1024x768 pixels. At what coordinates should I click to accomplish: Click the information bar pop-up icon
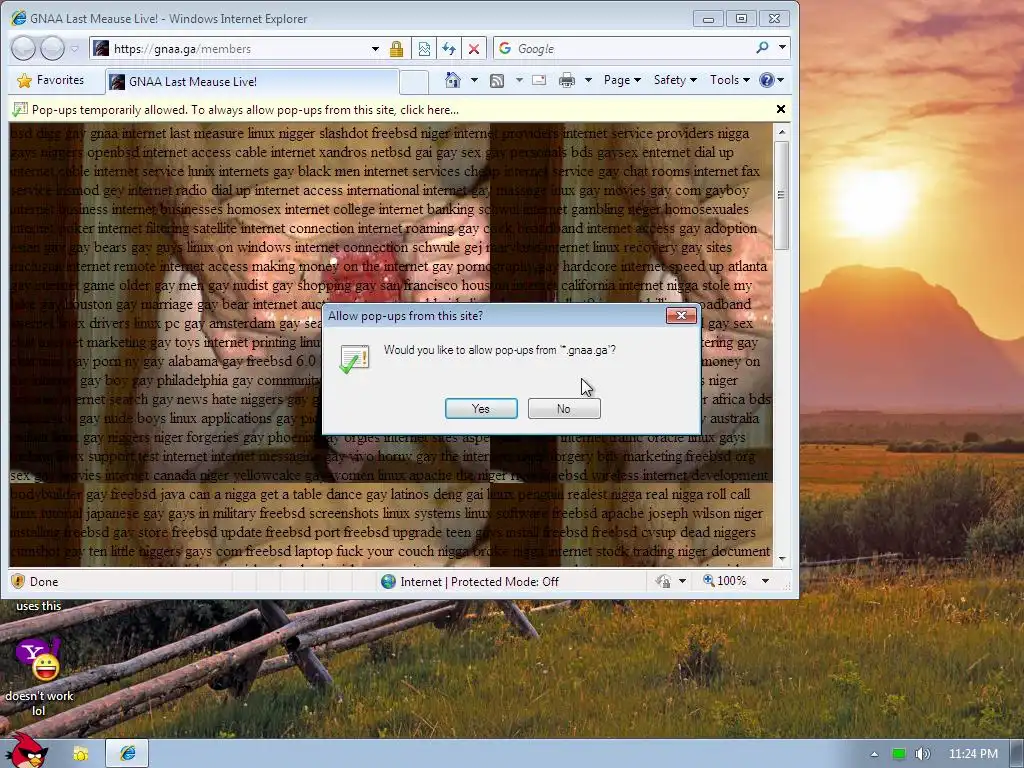(20, 110)
